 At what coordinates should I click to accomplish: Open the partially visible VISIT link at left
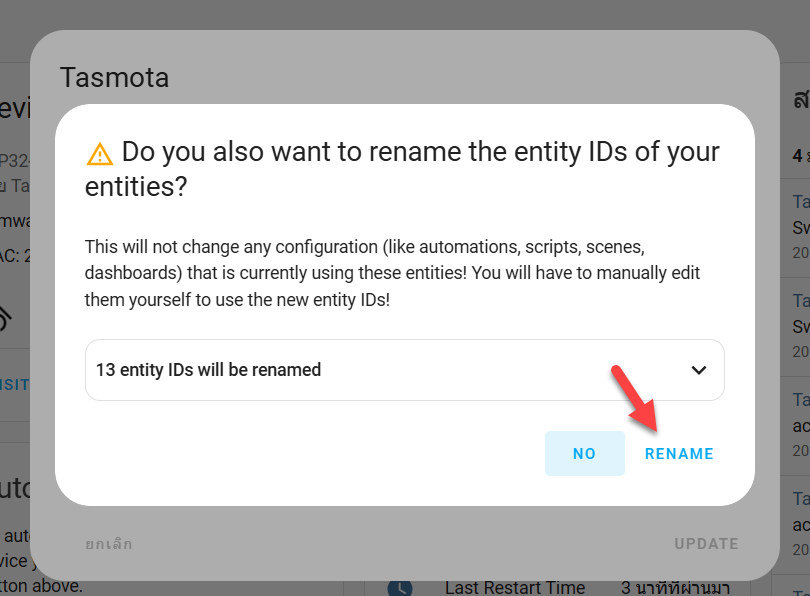pos(14,385)
